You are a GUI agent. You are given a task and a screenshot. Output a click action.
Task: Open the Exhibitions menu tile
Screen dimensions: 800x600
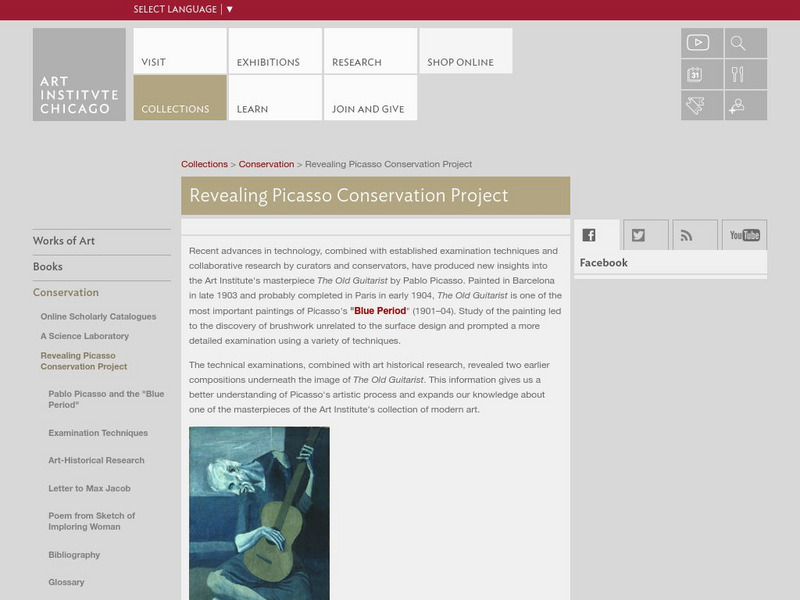(x=275, y=51)
